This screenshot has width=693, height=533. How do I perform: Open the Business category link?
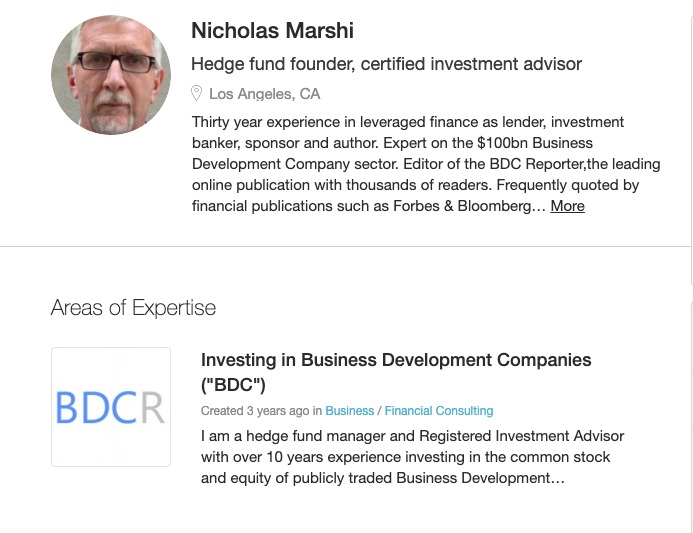tap(350, 411)
